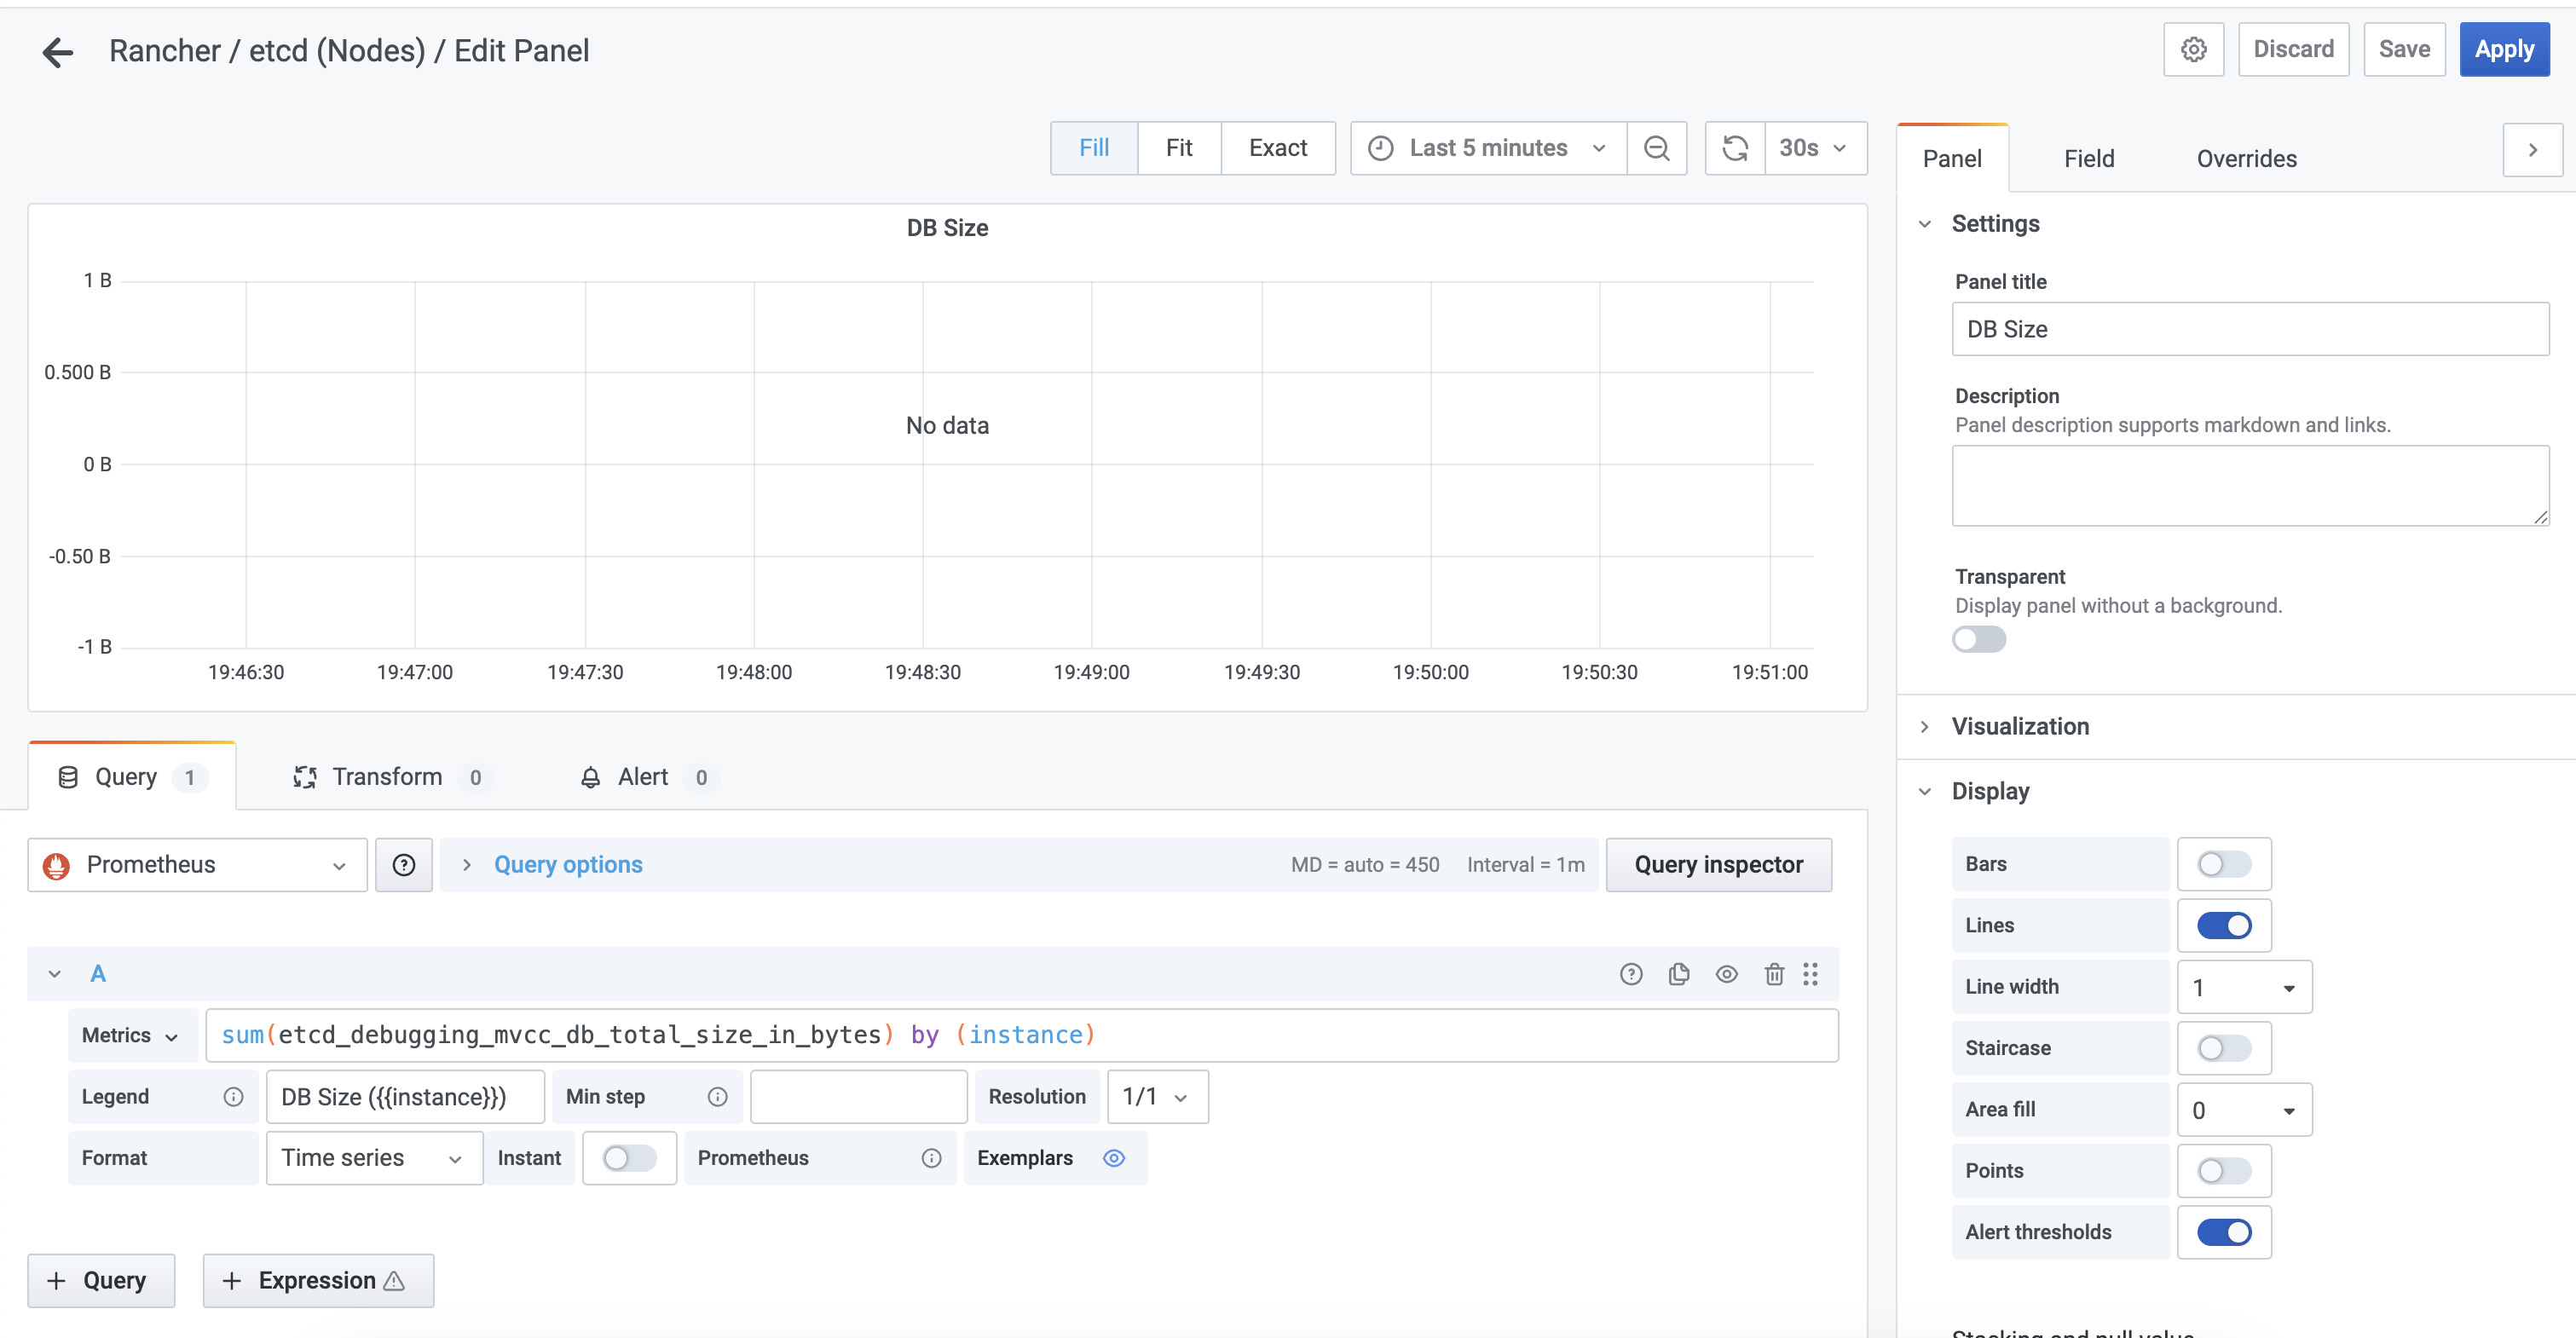Click the DB Size panel title in graph
Screen dimensions: 2576x1338
pos(947,228)
